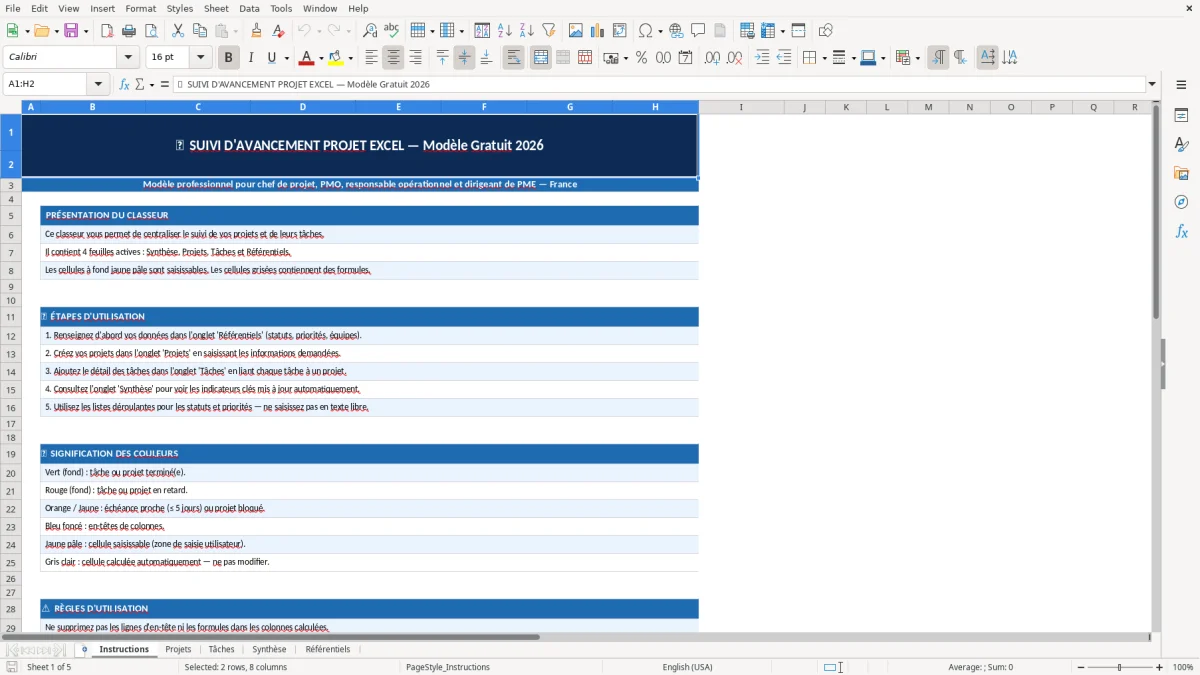Insert special character Omega icon
Viewport: 1200px width, 675px height.
pos(645,31)
